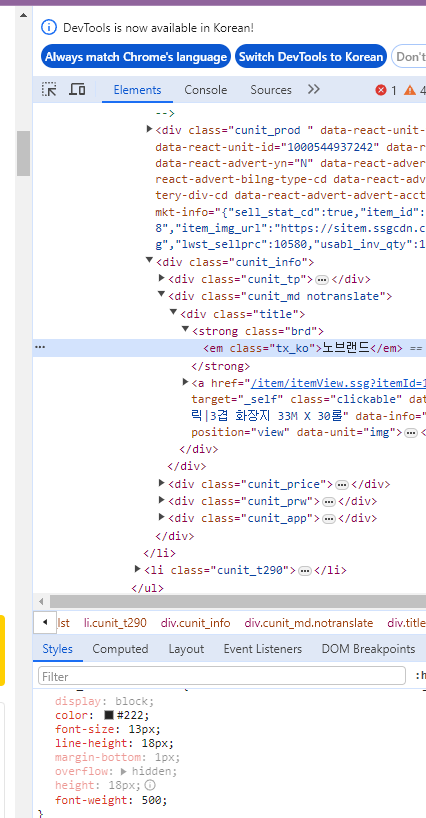
Task: Collapse the cunit_md notranslate div
Action: pyautogui.click(x=162, y=295)
